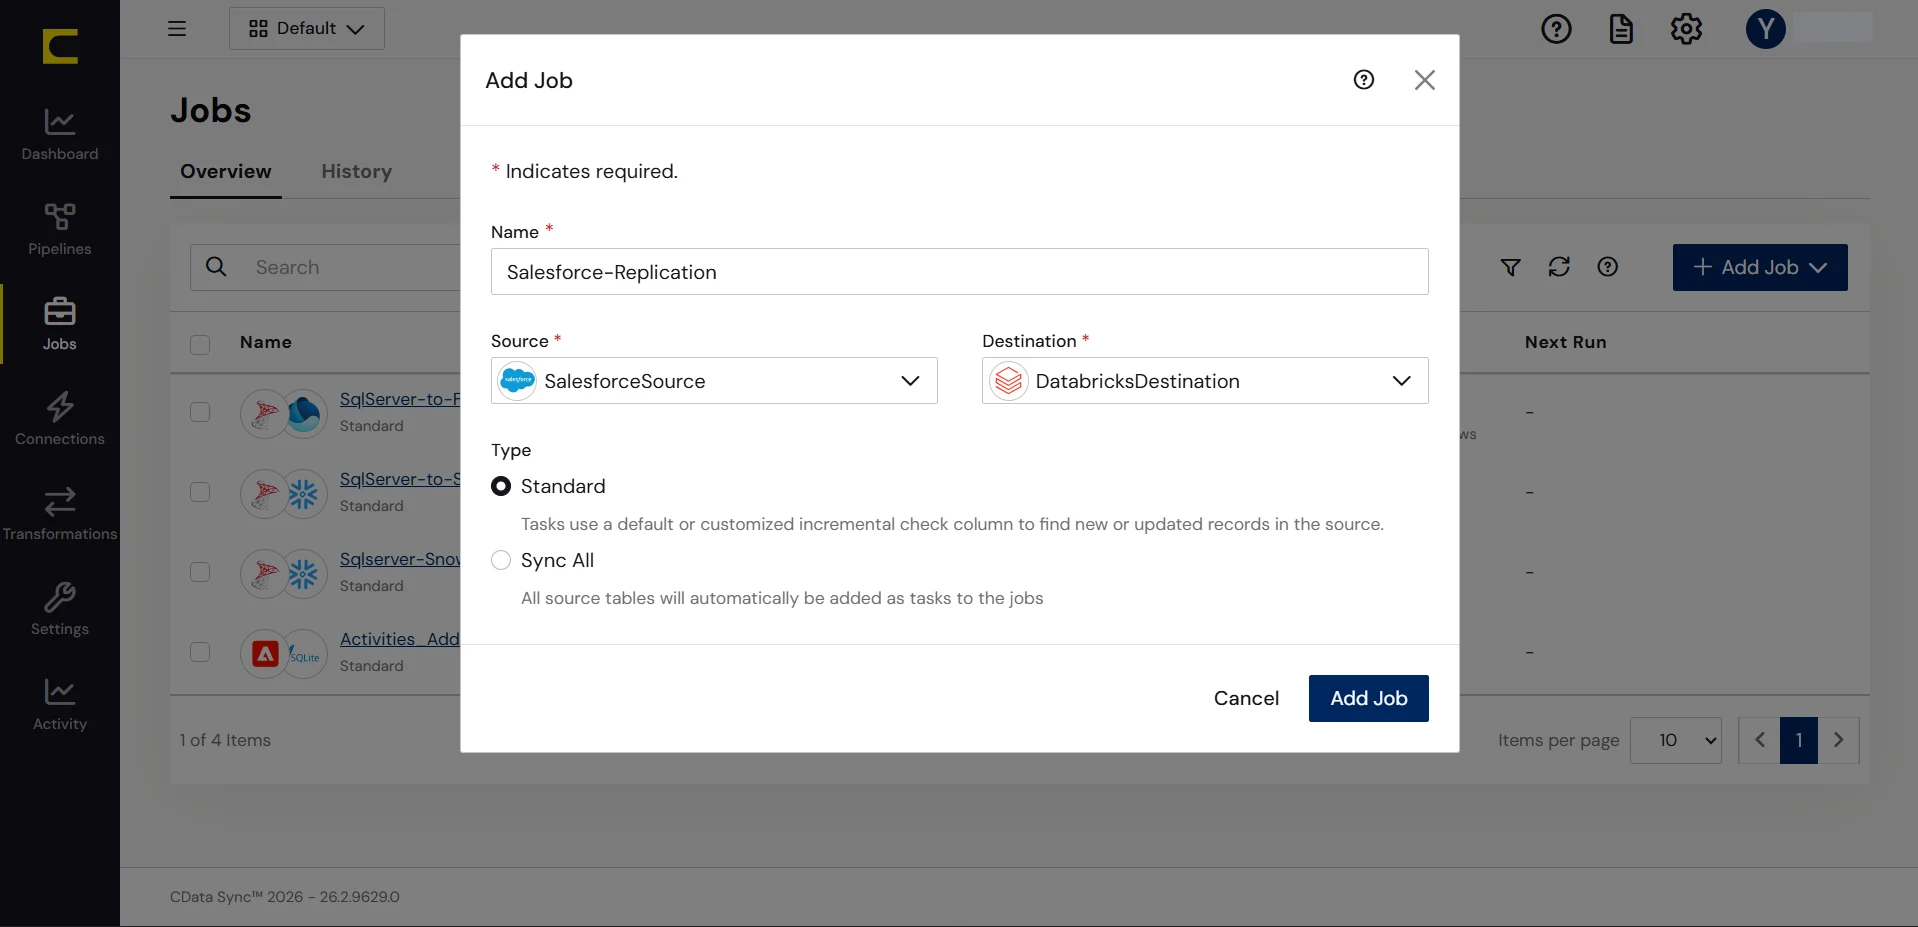The width and height of the screenshot is (1918, 927).
Task: Open the Activities_Add job link
Action: point(400,639)
